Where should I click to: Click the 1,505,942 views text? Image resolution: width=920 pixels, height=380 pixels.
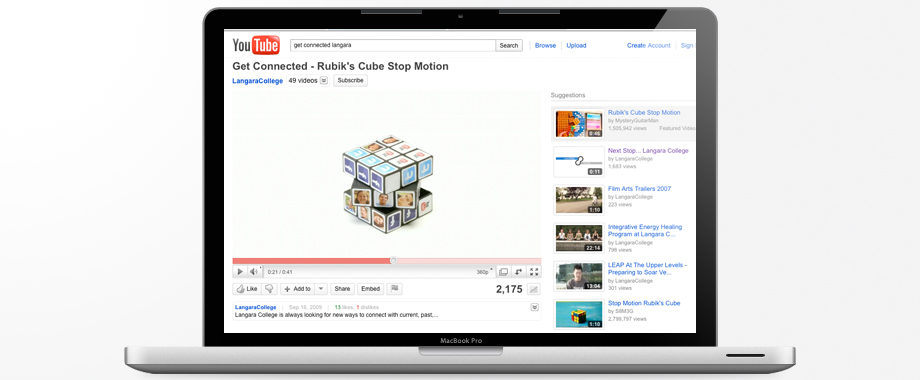pos(627,128)
